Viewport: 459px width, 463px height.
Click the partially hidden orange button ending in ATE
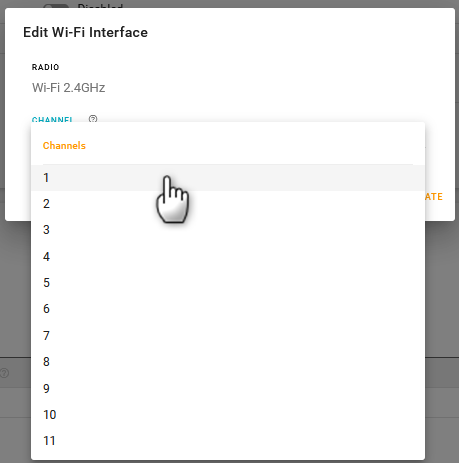[x=434, y=197]
